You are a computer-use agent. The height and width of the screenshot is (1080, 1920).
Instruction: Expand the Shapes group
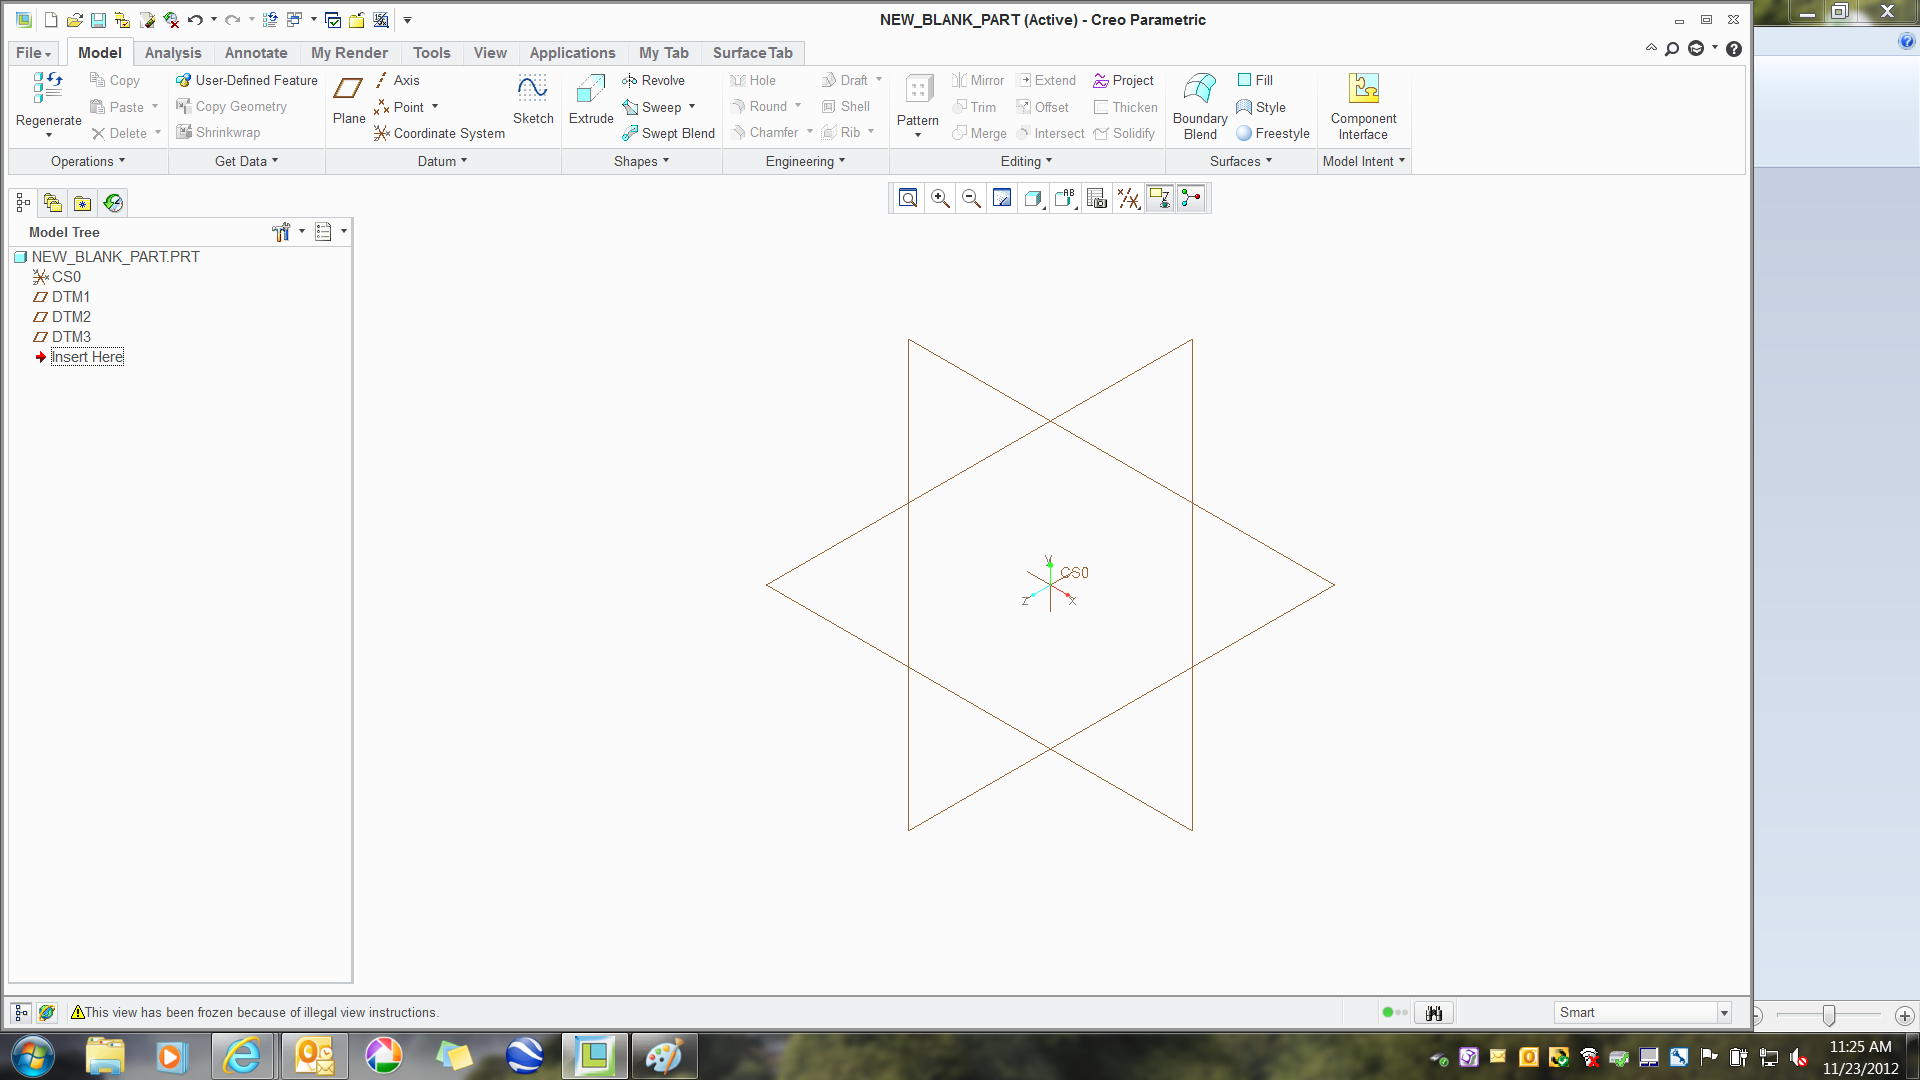point(641,161)
